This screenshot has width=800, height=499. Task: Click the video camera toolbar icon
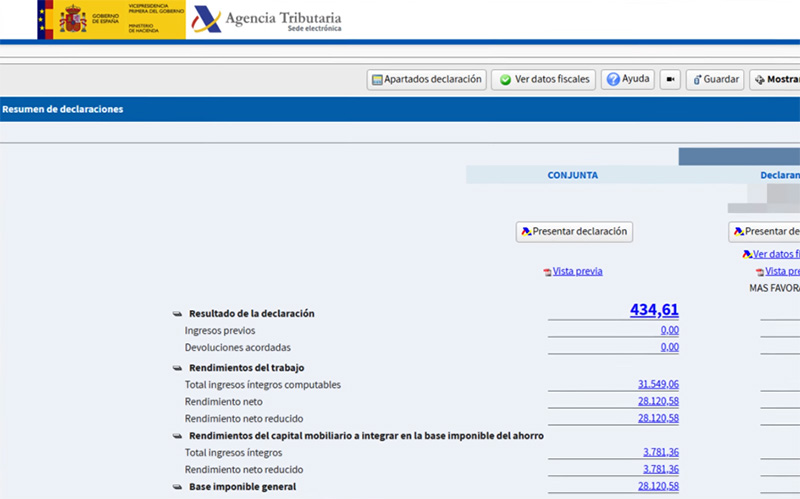coord(670,80)
